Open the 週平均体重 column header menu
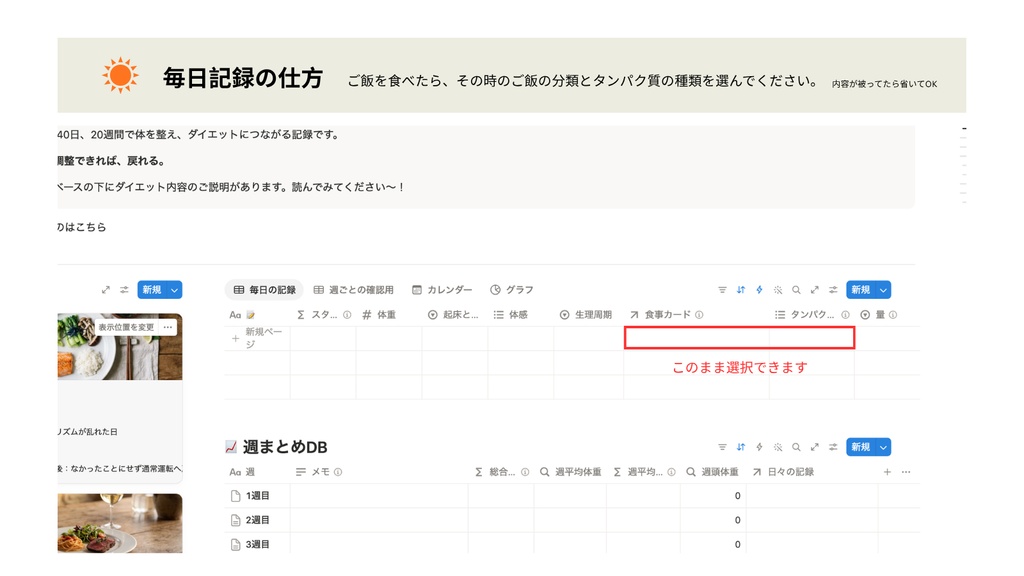The height and width of the screenshot is (576, 1024). pos(571,472)
